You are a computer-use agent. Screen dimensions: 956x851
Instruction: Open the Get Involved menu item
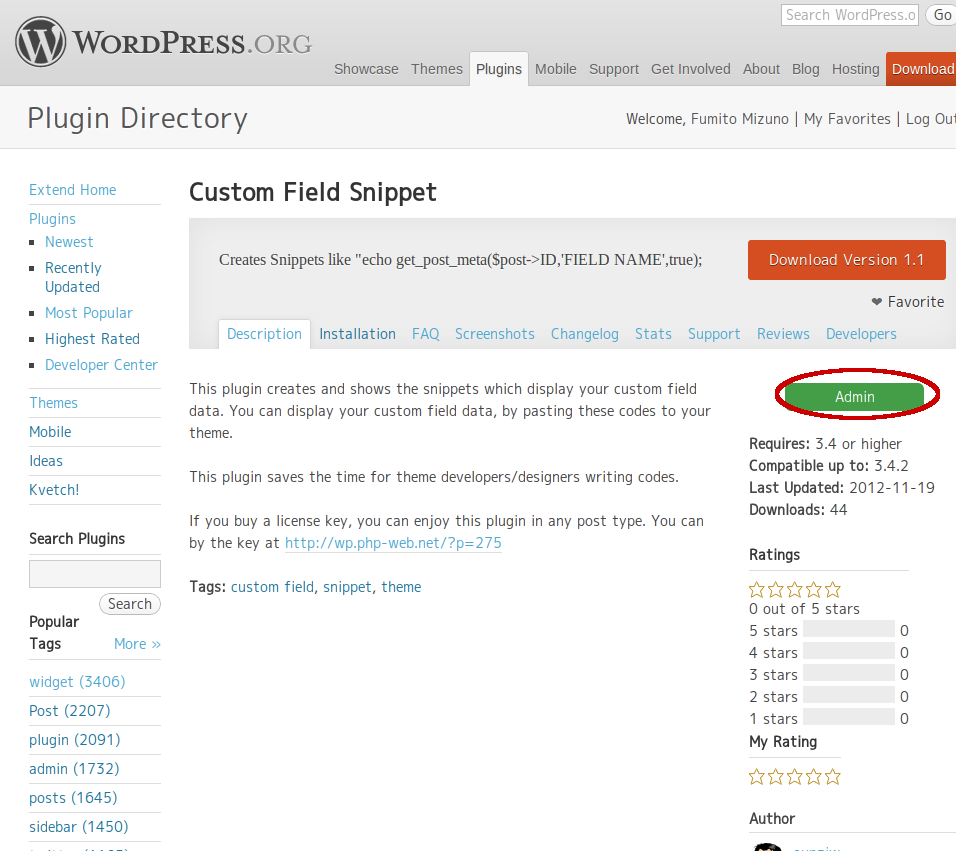point(691,69)
